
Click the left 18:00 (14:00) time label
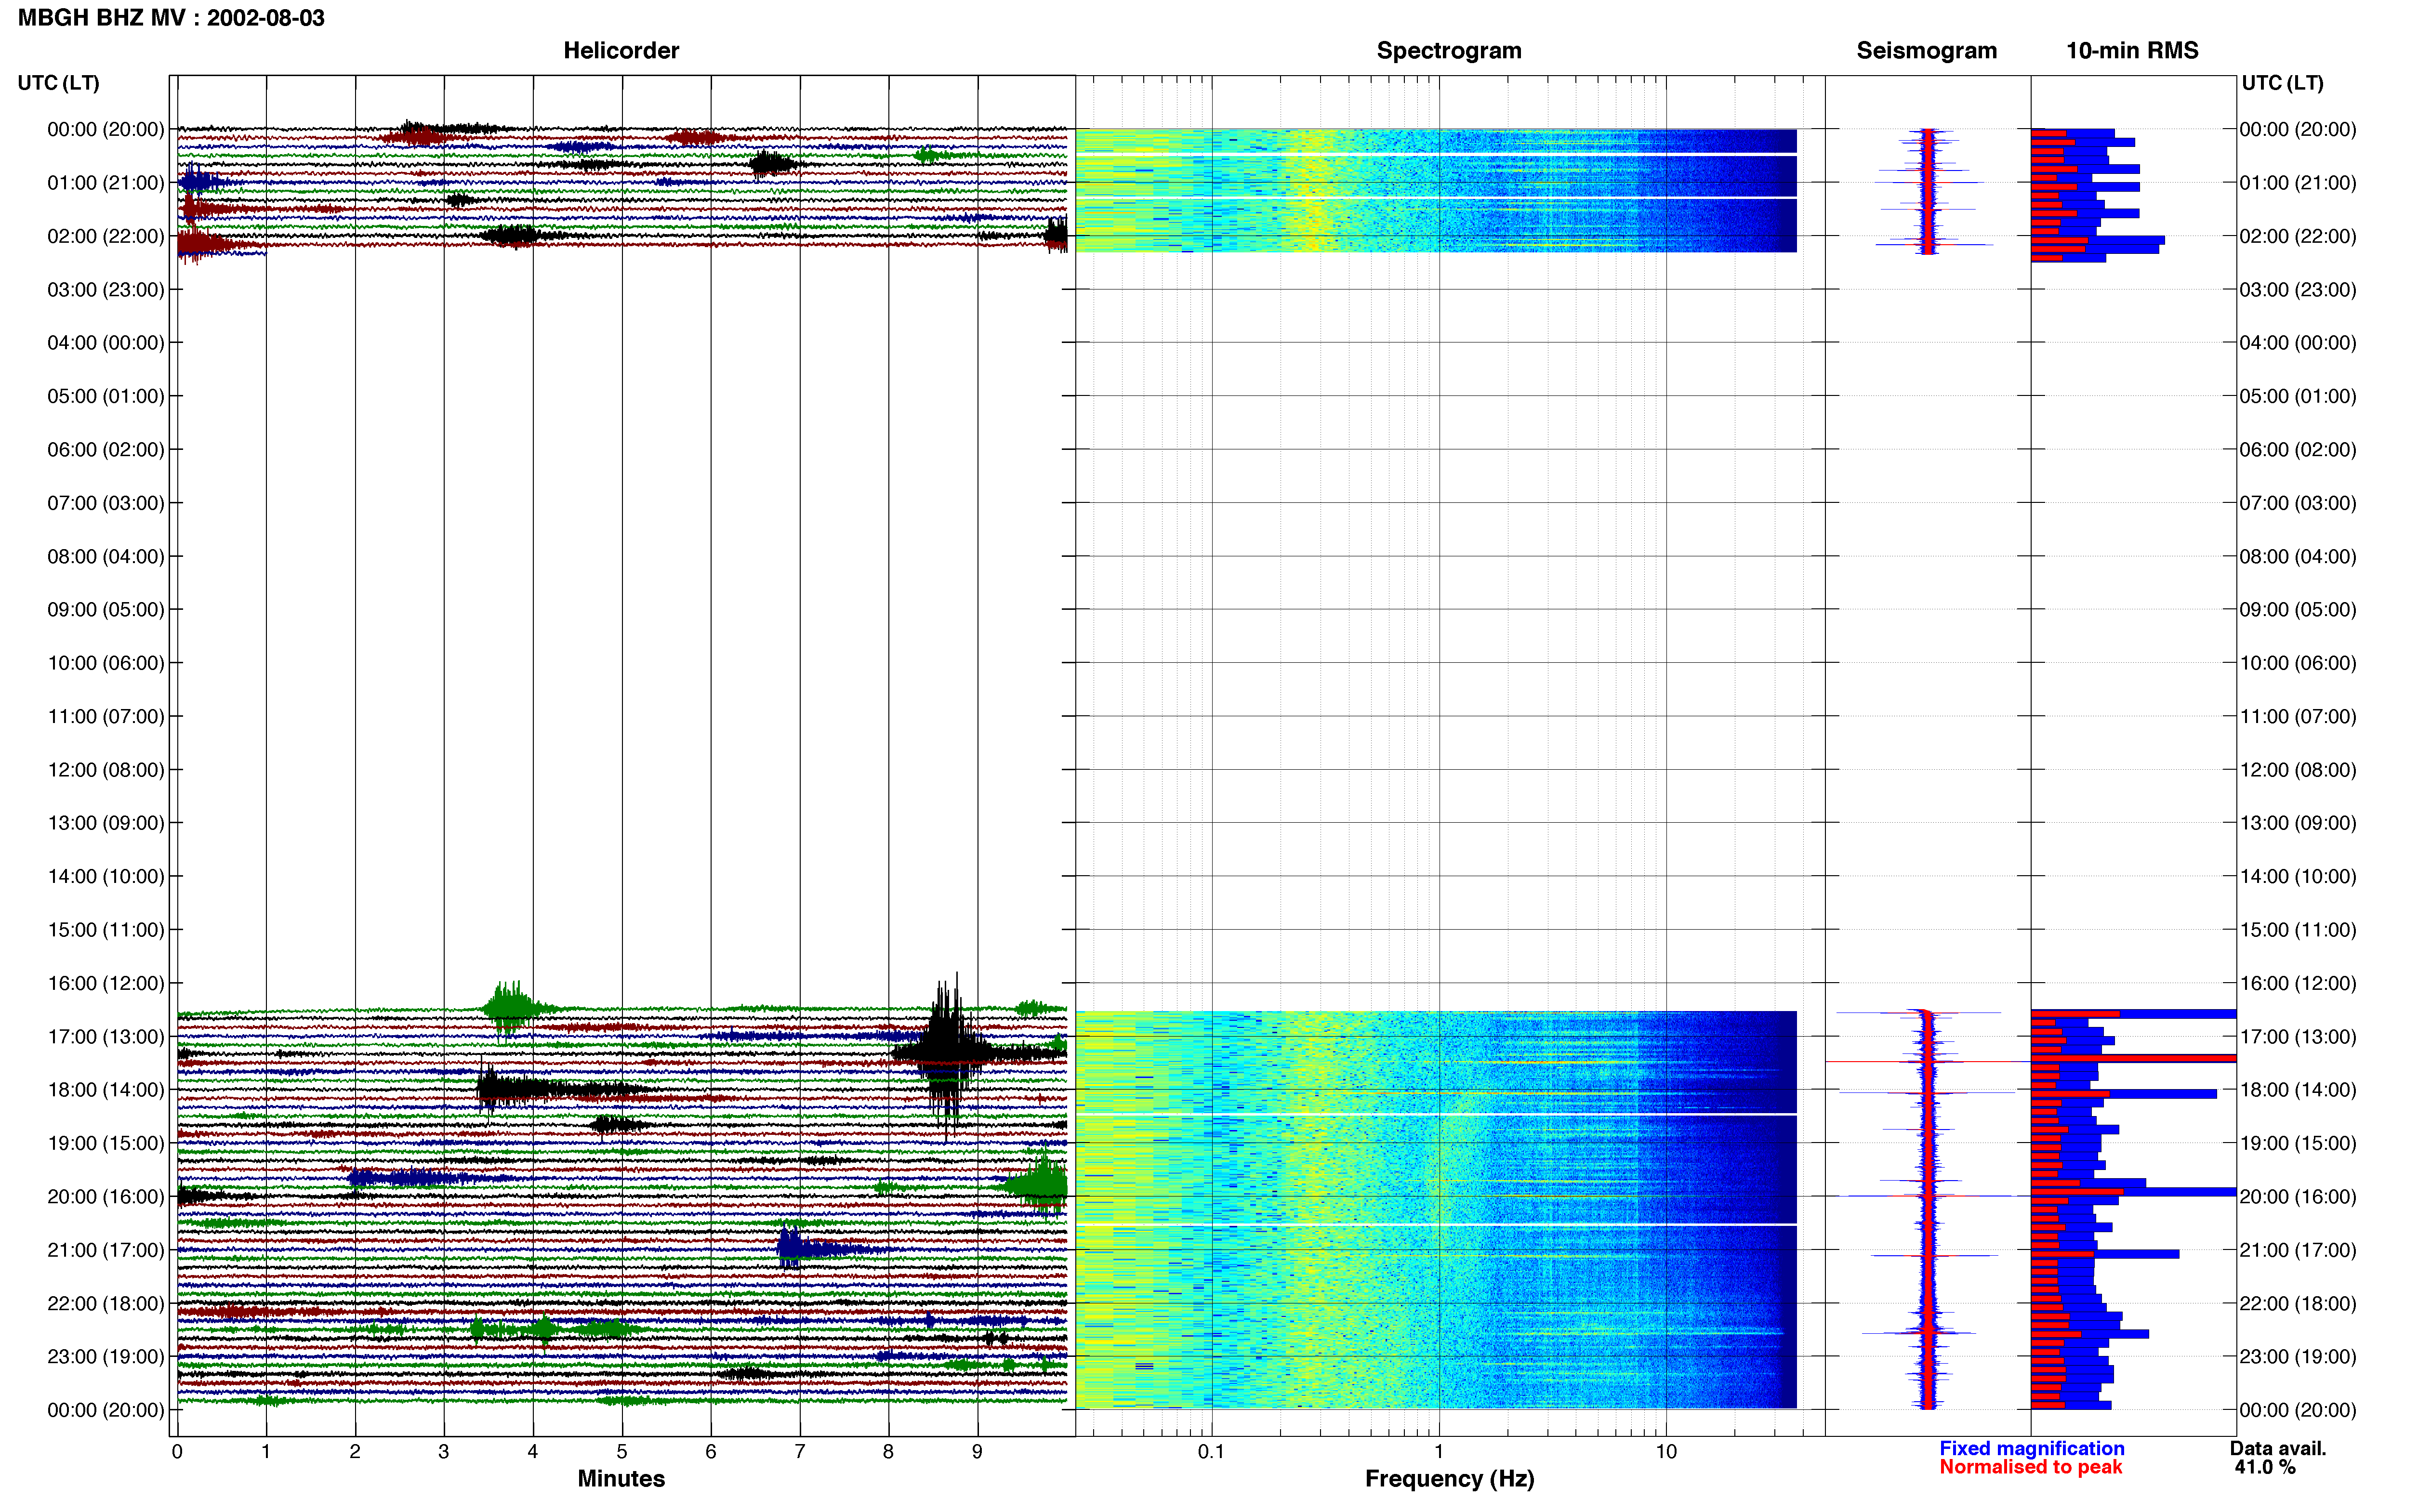tap(106, 1090)
